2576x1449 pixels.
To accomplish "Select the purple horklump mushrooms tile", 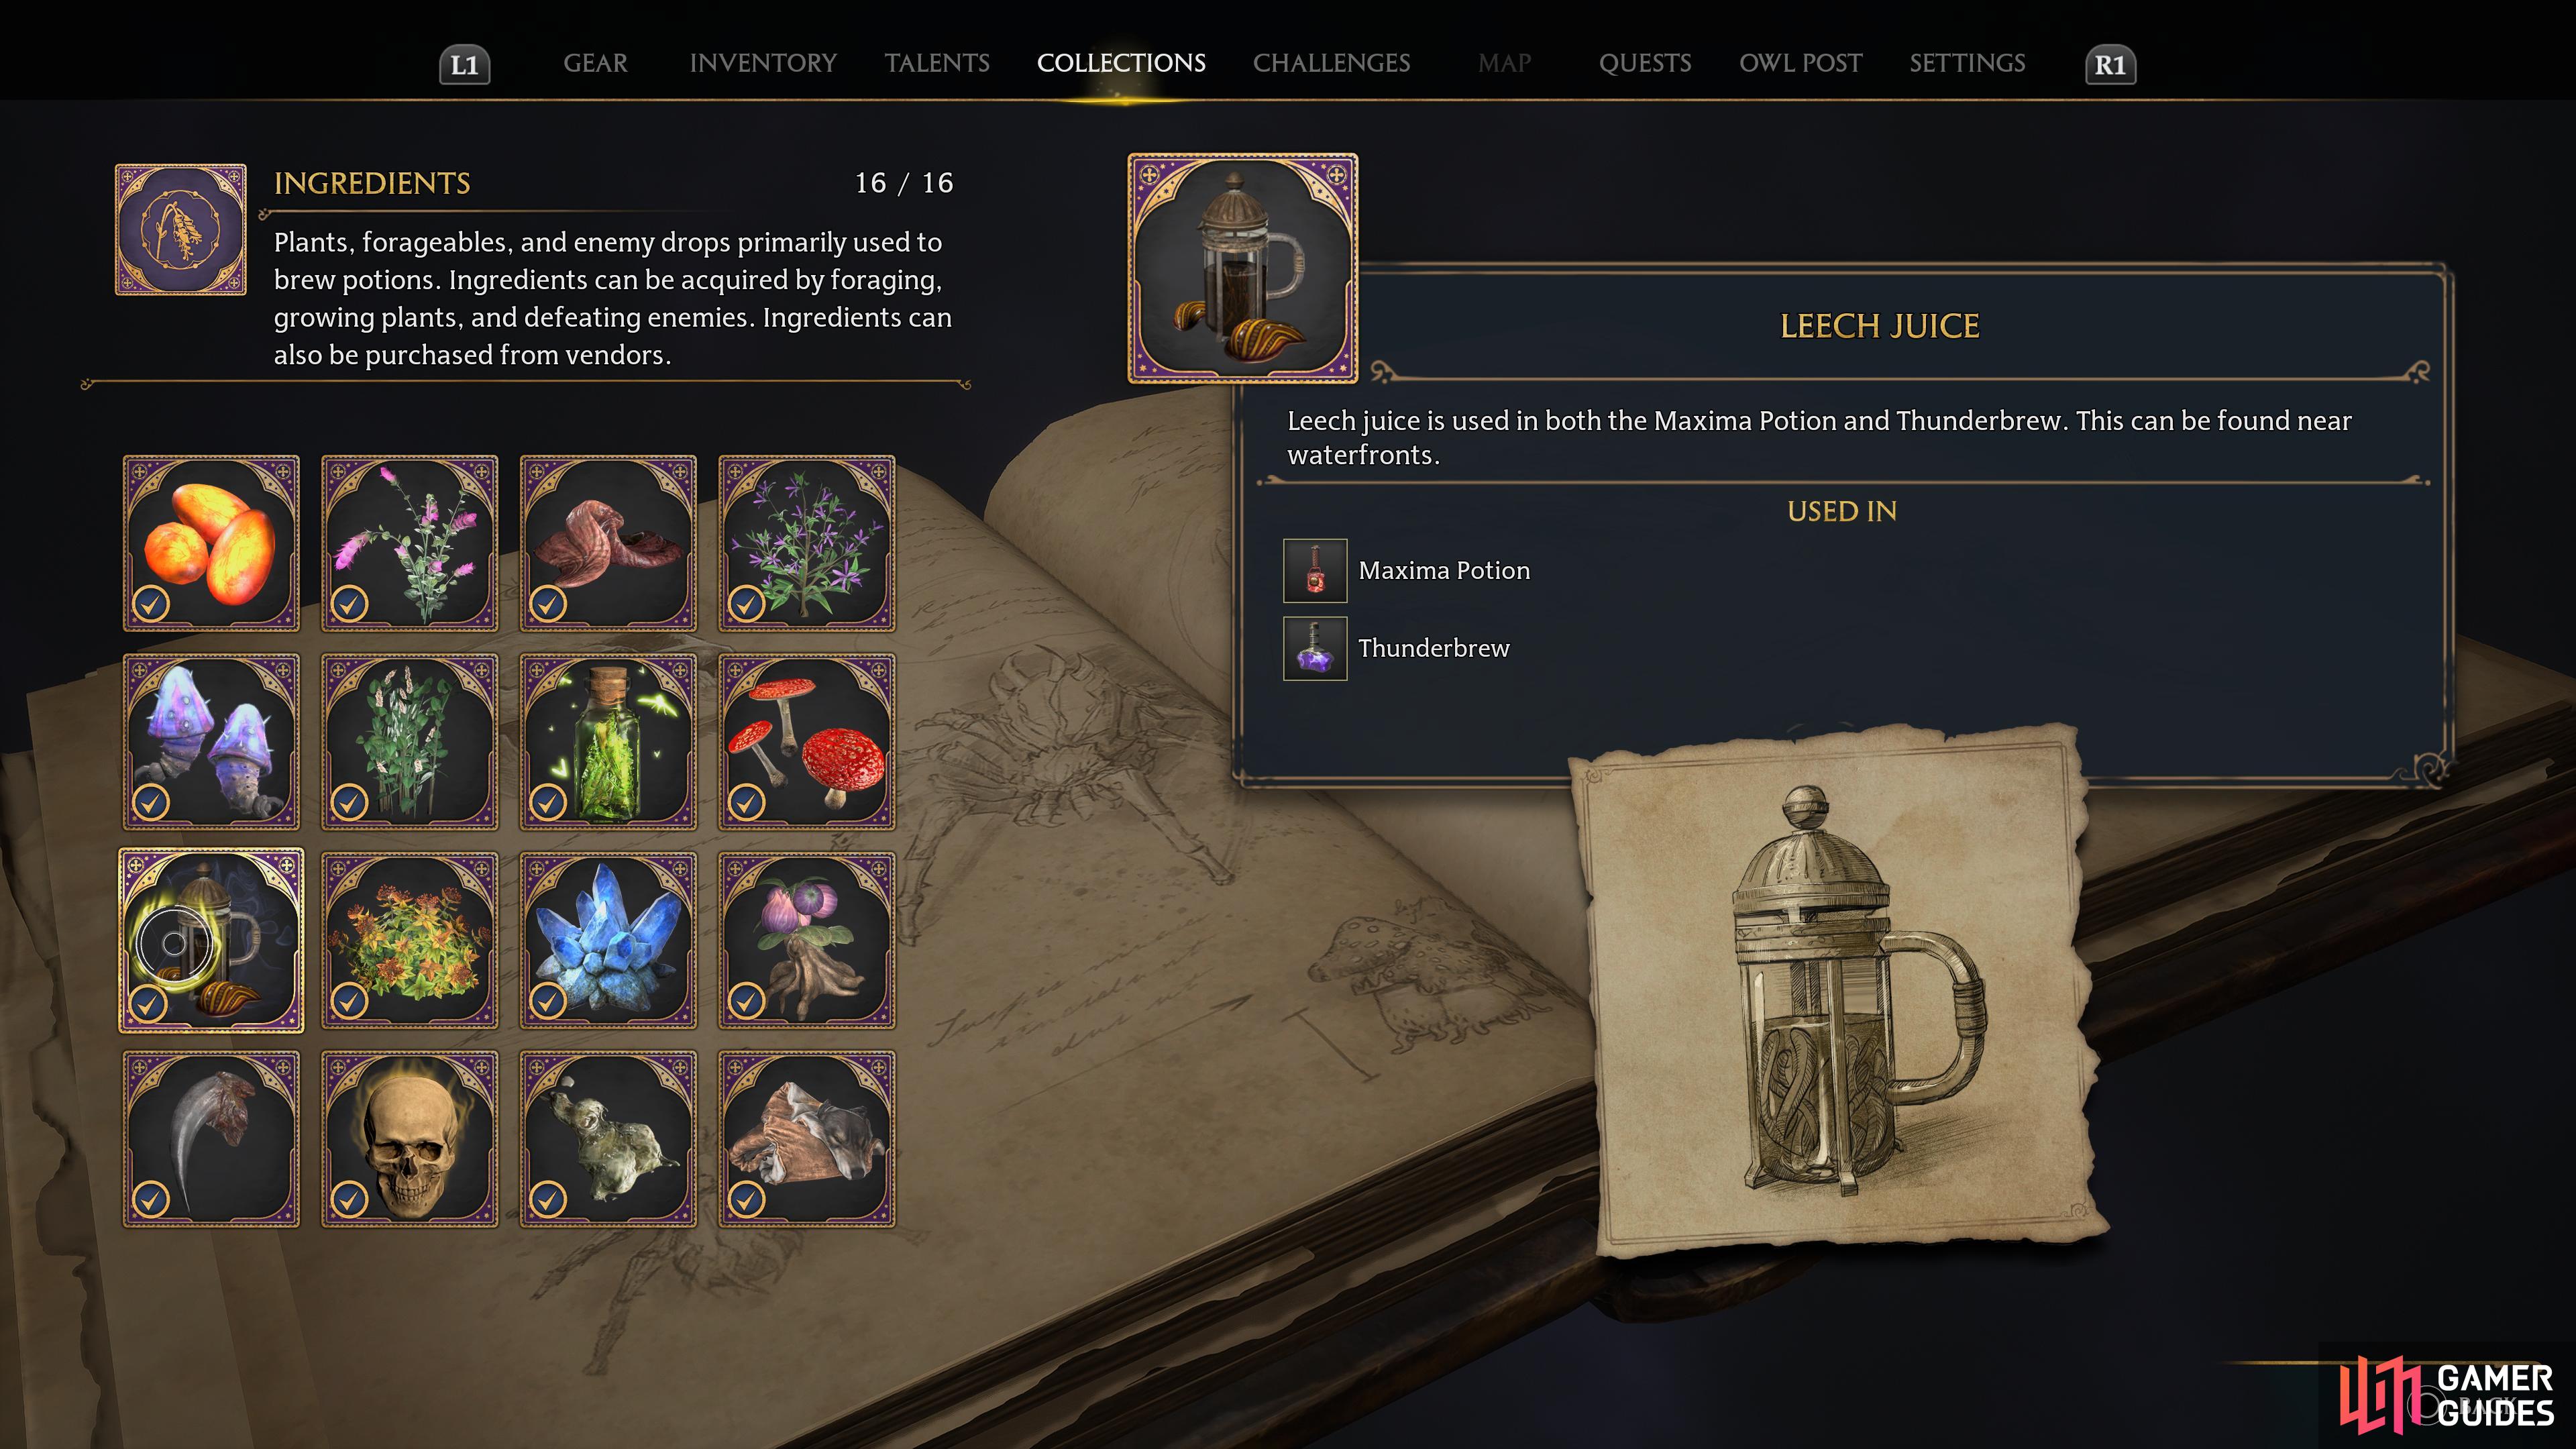I will (x=211, y=742).
